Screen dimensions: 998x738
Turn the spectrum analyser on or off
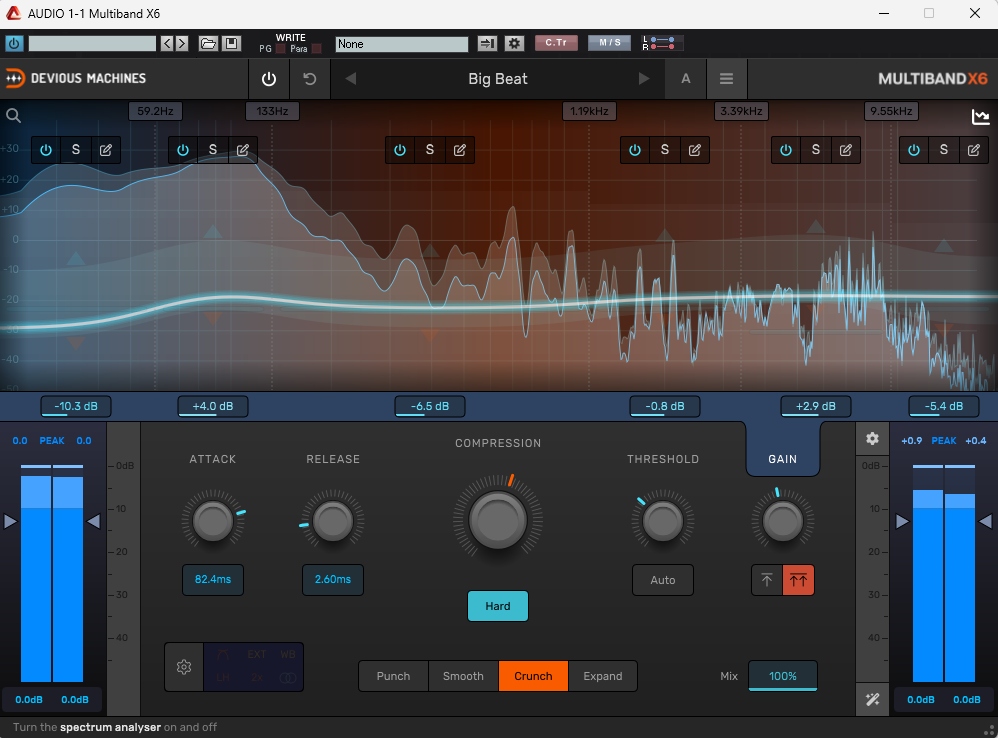(x=980, y=116)
